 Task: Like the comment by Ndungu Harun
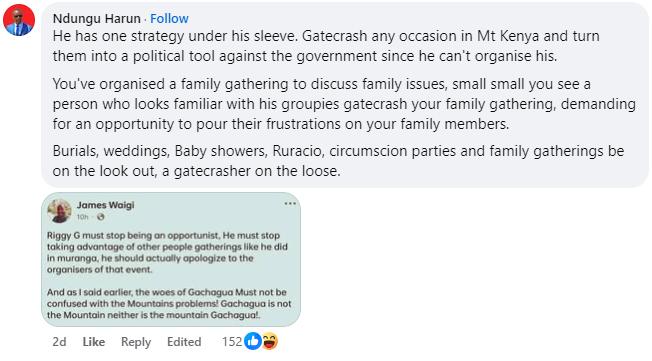pyautogui.click(x=94, y=342)
